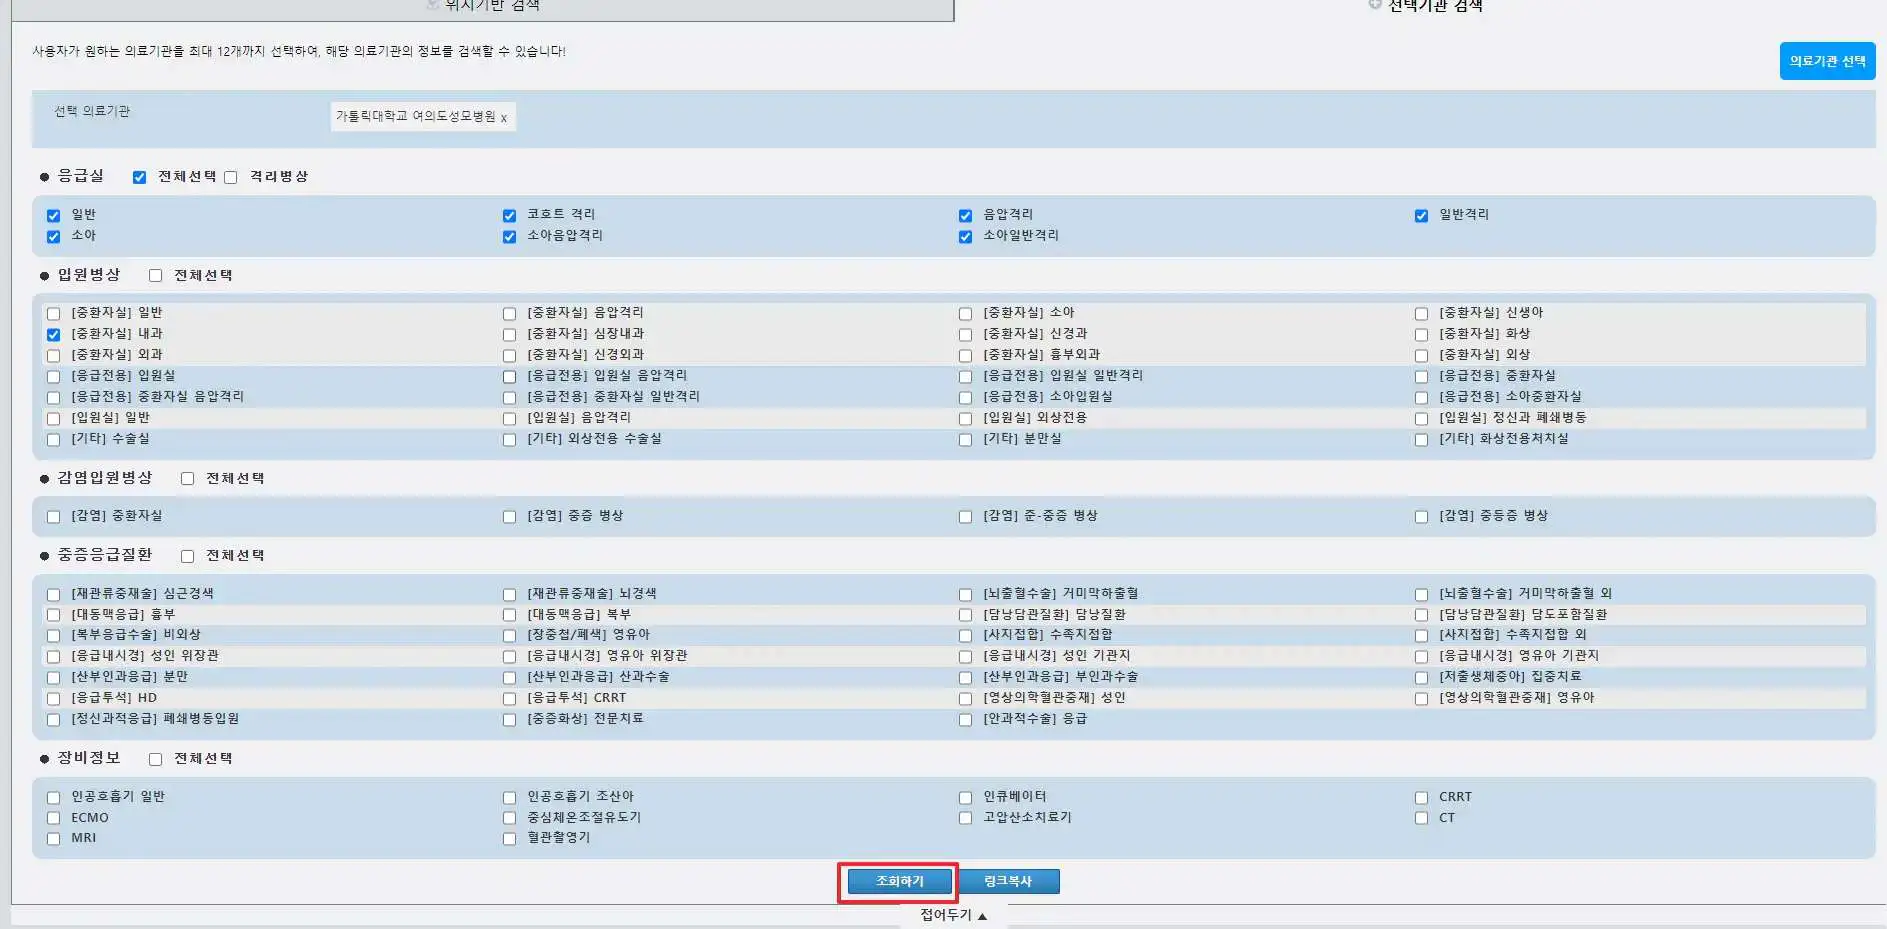Check [중환자실] 외과 checkbox
This screenshot has width=1887, height=929.
(x=53, y=355)
